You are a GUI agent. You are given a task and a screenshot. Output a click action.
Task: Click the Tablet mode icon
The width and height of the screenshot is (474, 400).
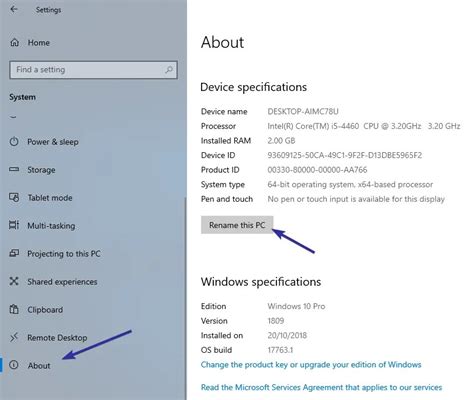coord(14,197)
